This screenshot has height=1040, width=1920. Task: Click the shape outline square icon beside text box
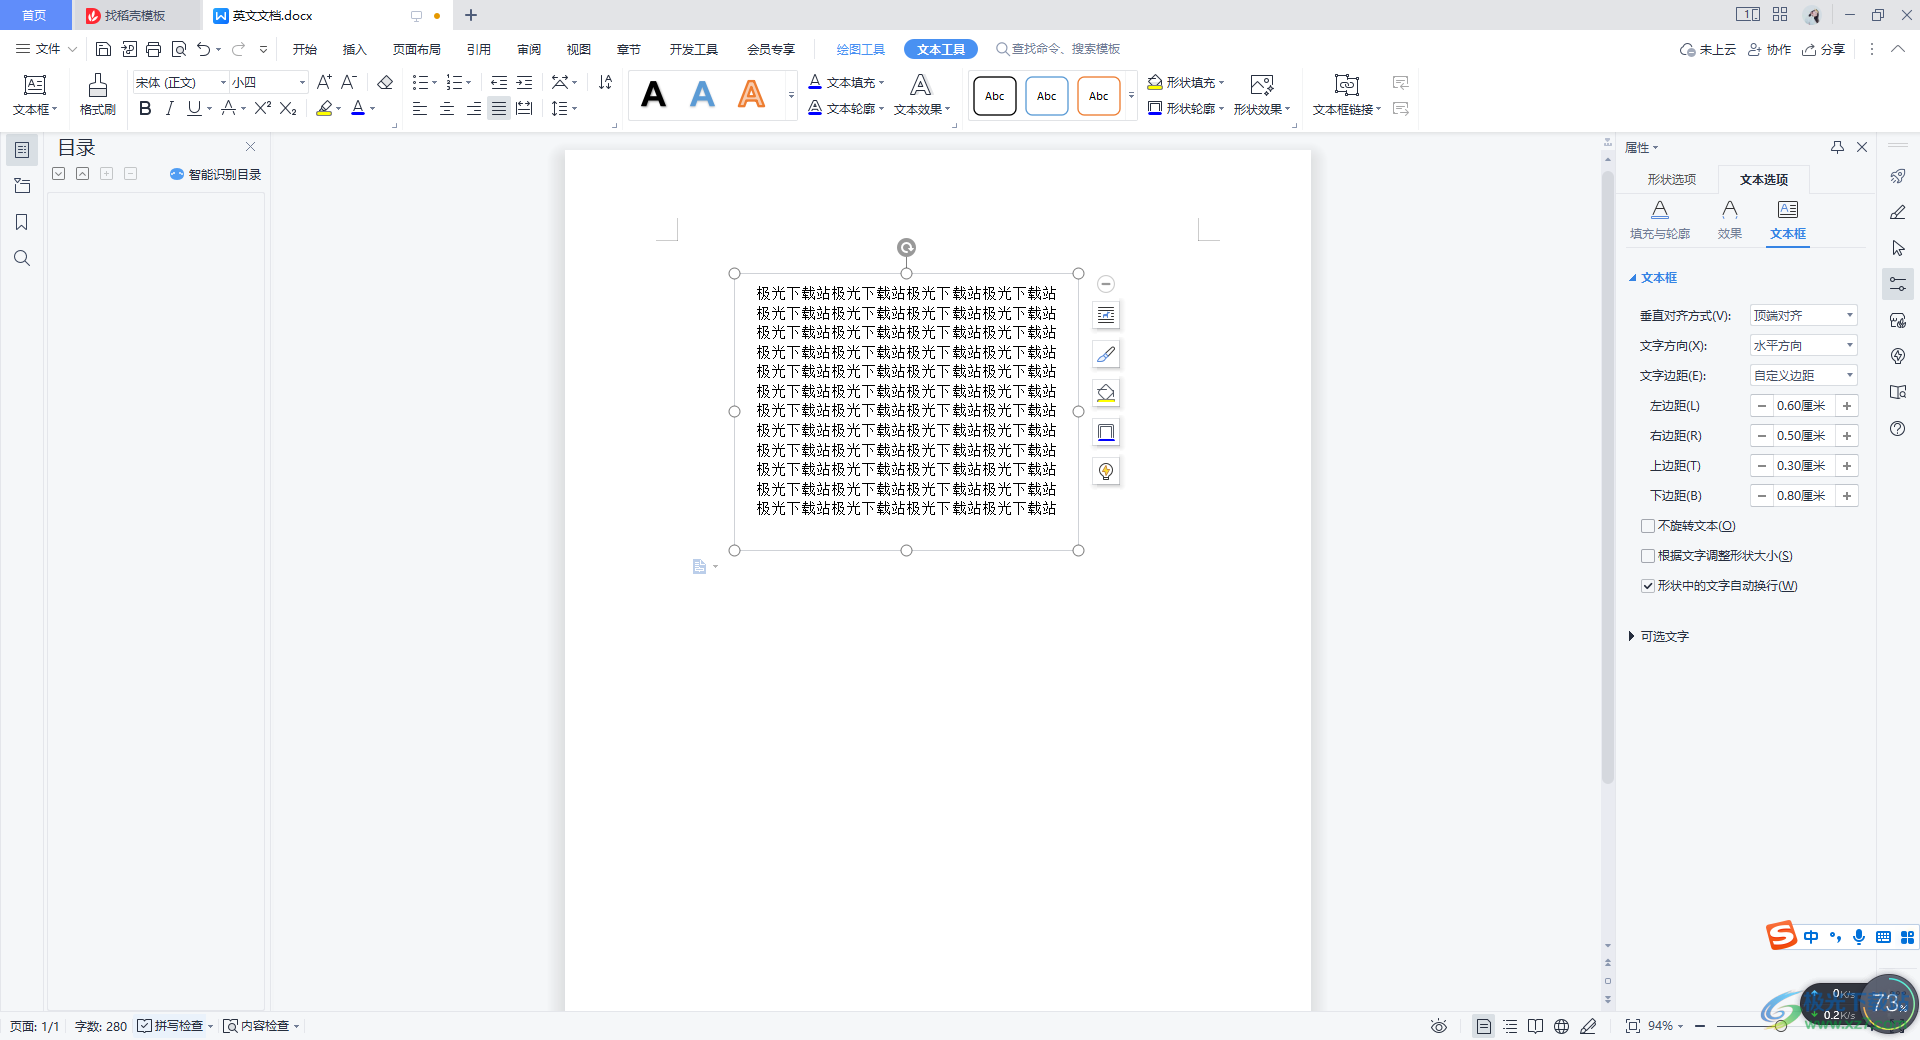click(1106, 432)
